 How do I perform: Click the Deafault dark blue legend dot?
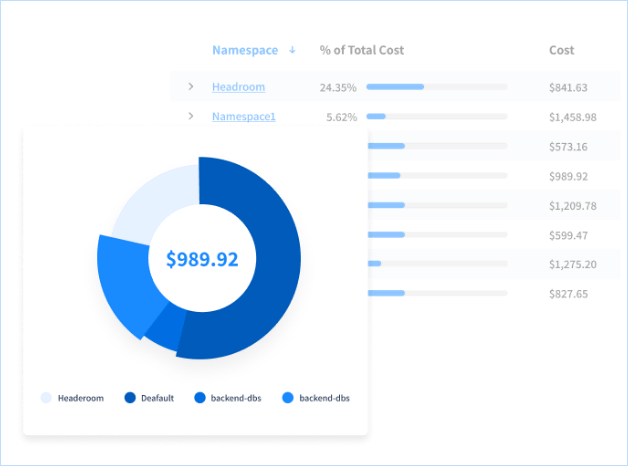point(130,398)
